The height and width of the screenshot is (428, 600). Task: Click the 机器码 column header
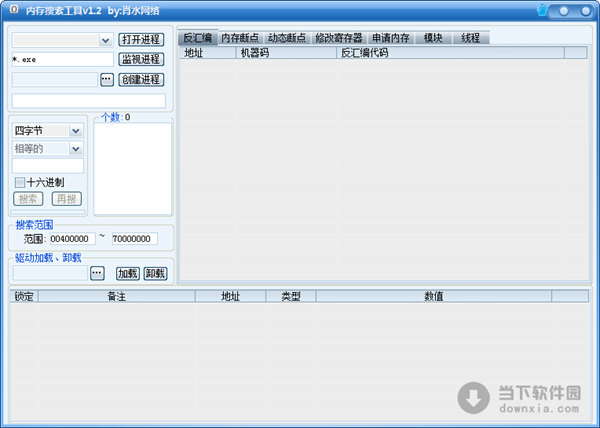tap(286, 53)
